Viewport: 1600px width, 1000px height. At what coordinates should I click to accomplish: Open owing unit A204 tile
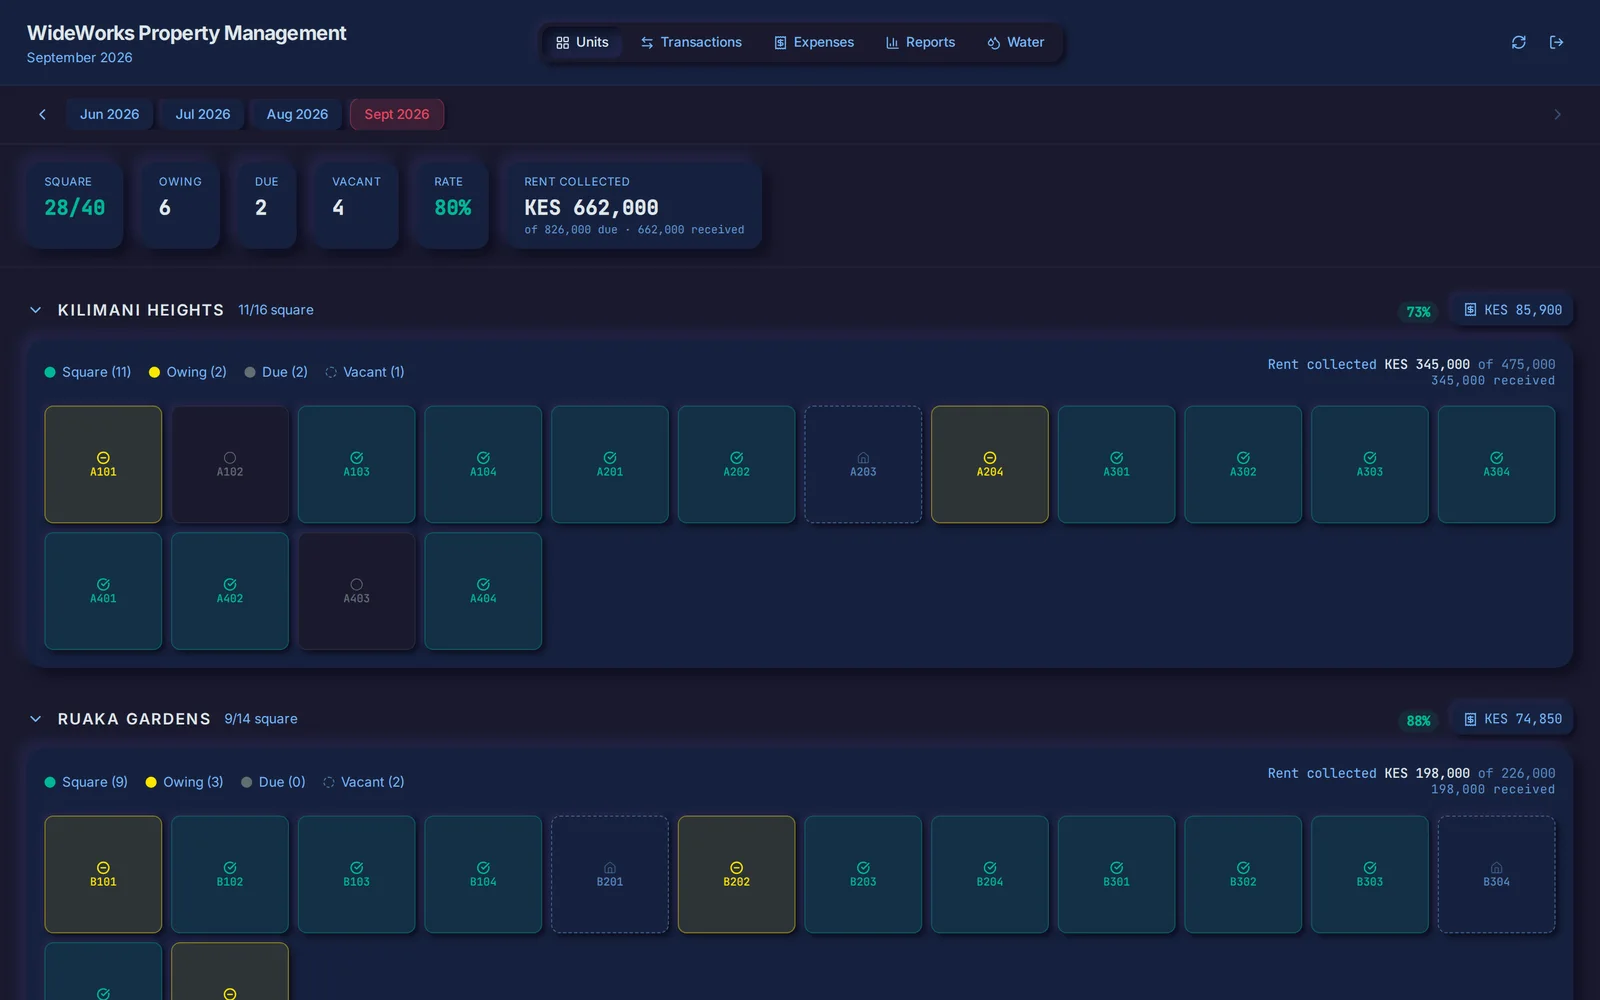990,464
